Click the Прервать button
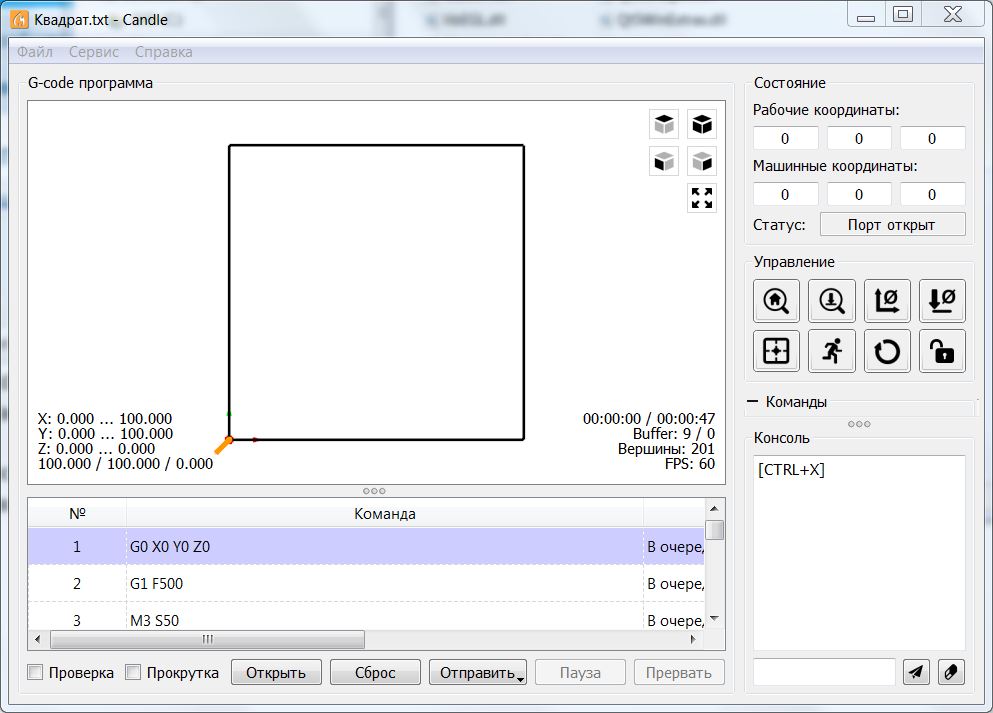 click(x=679, y=672)
